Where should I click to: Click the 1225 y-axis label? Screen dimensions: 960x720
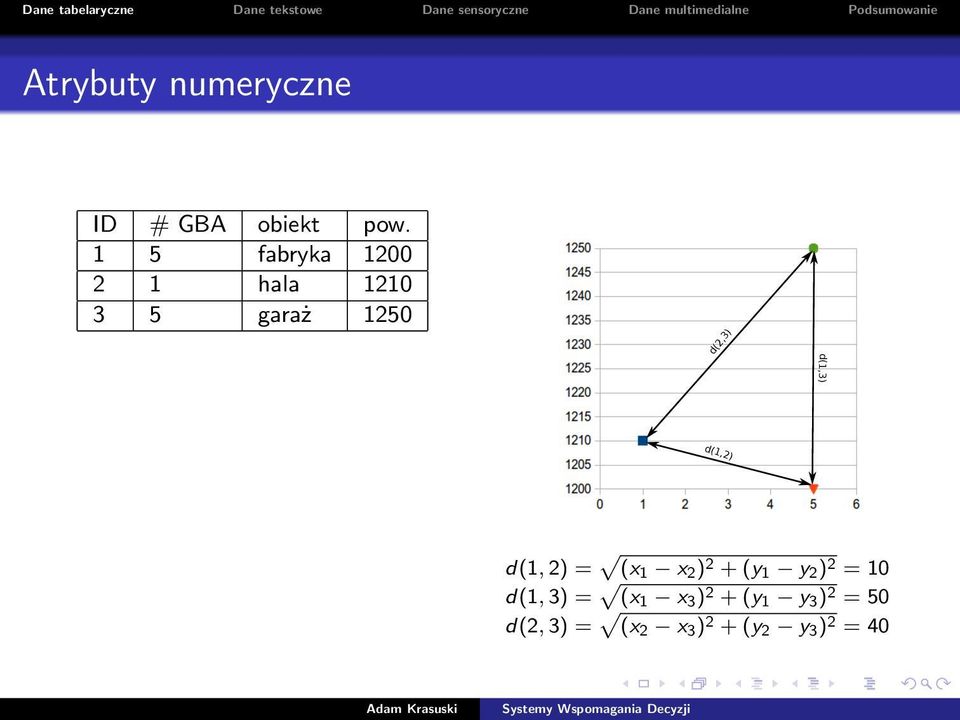[x=578, y=368]
